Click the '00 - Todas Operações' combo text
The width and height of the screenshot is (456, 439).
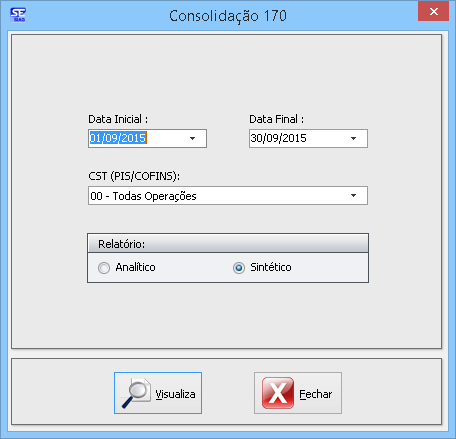pos(143,196)
